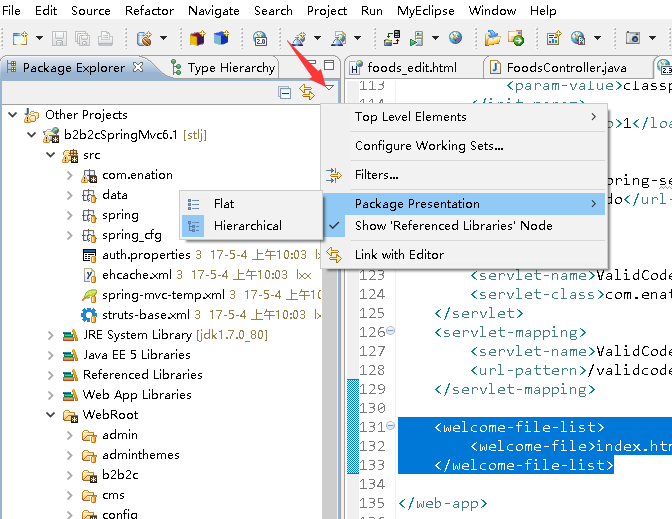Click the Filters icon in menu
Viewport: 672px width, 519px height.
pos(333,175)
